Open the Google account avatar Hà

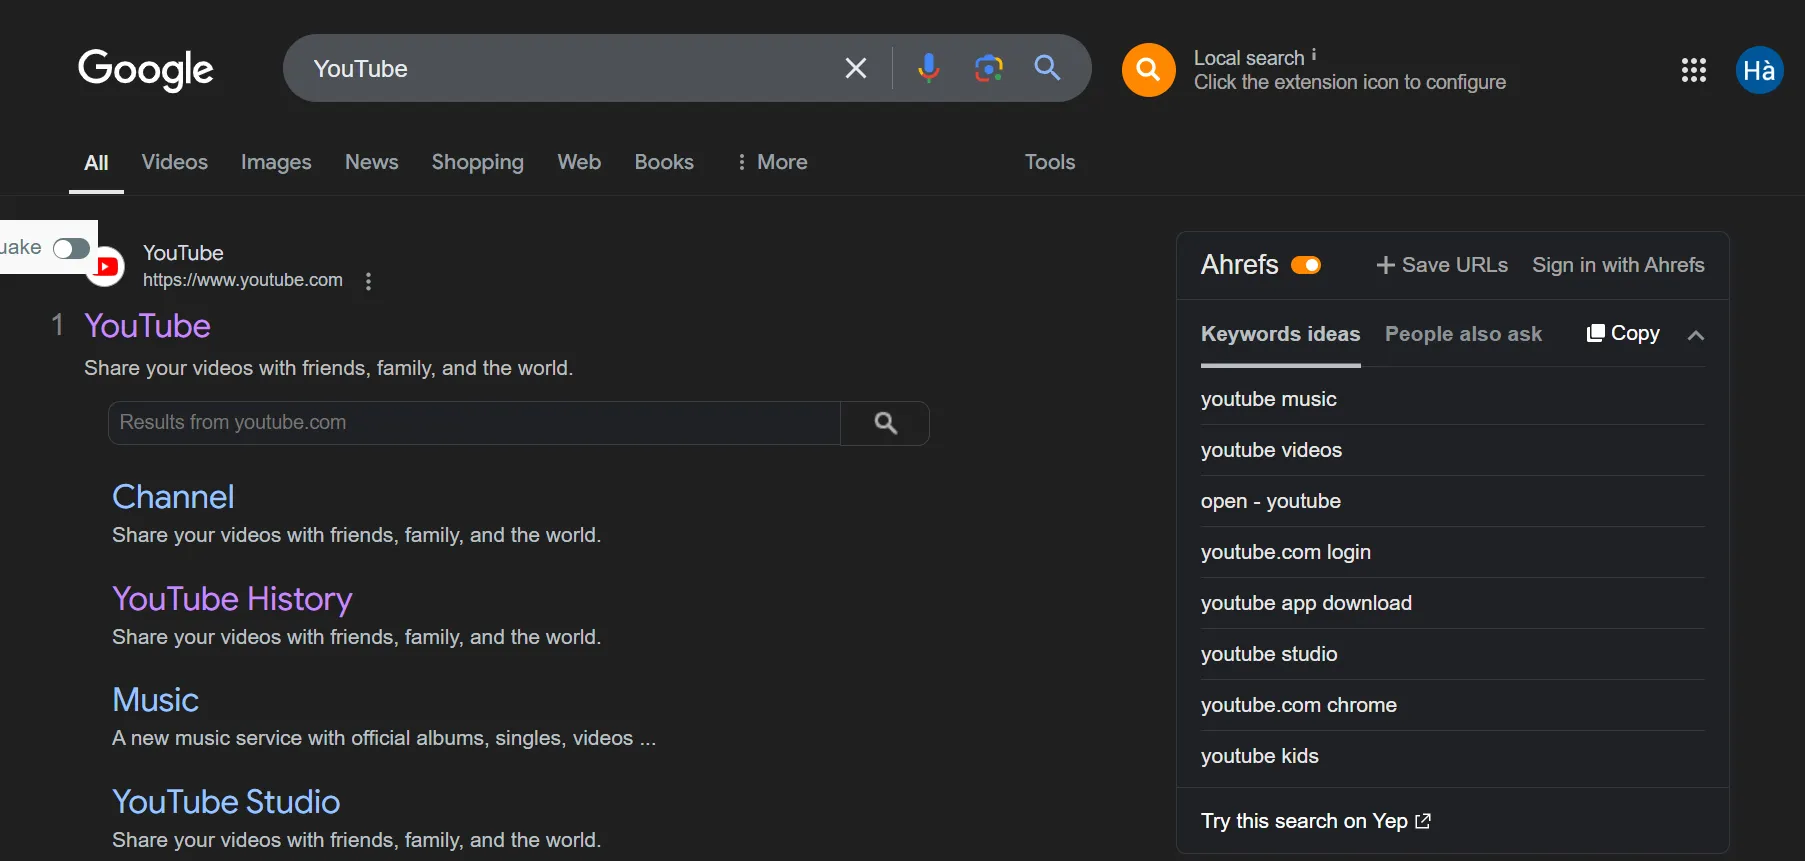[1759, 70]
